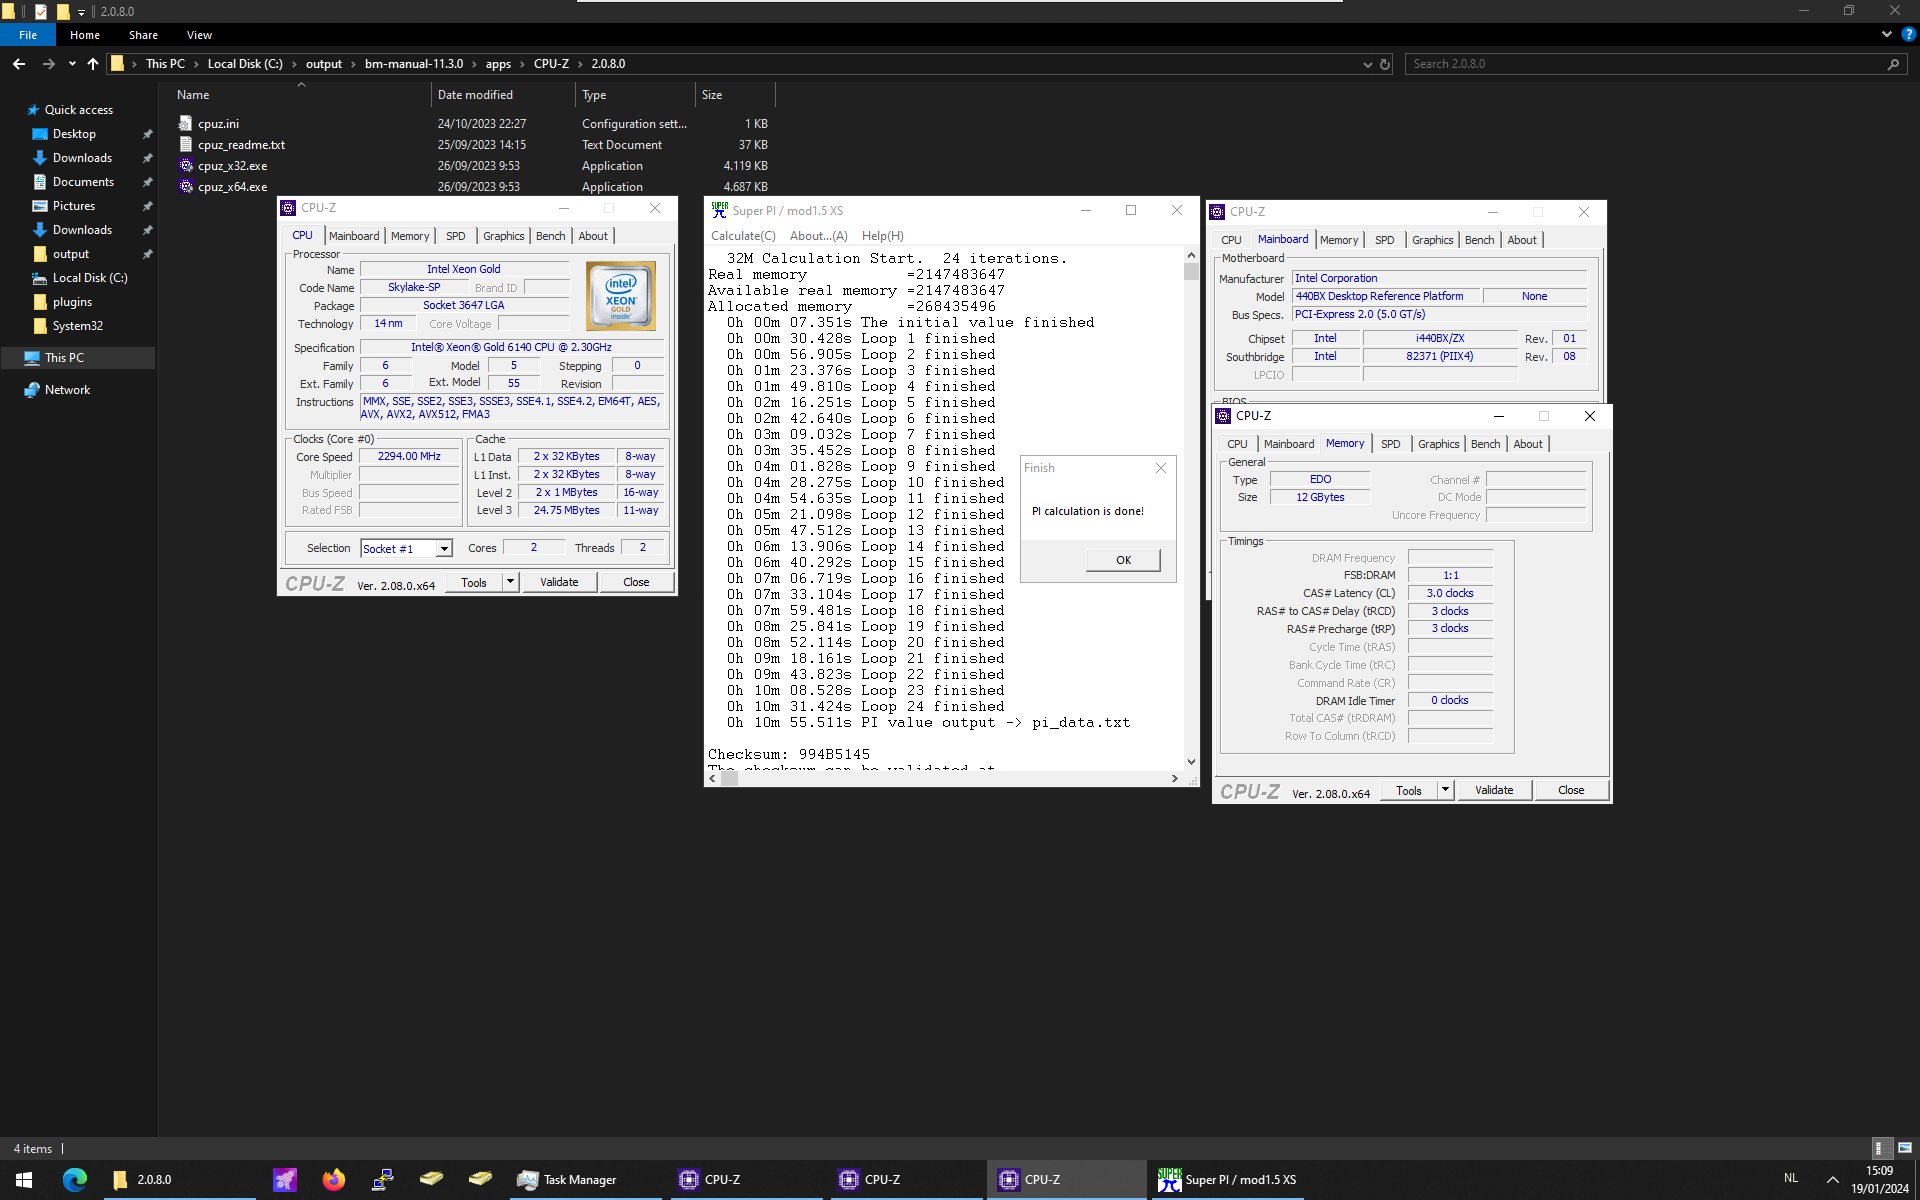This screenshot has height=1200, width=1920.
Task: Open the Network location
Action: tap(67, 390)
